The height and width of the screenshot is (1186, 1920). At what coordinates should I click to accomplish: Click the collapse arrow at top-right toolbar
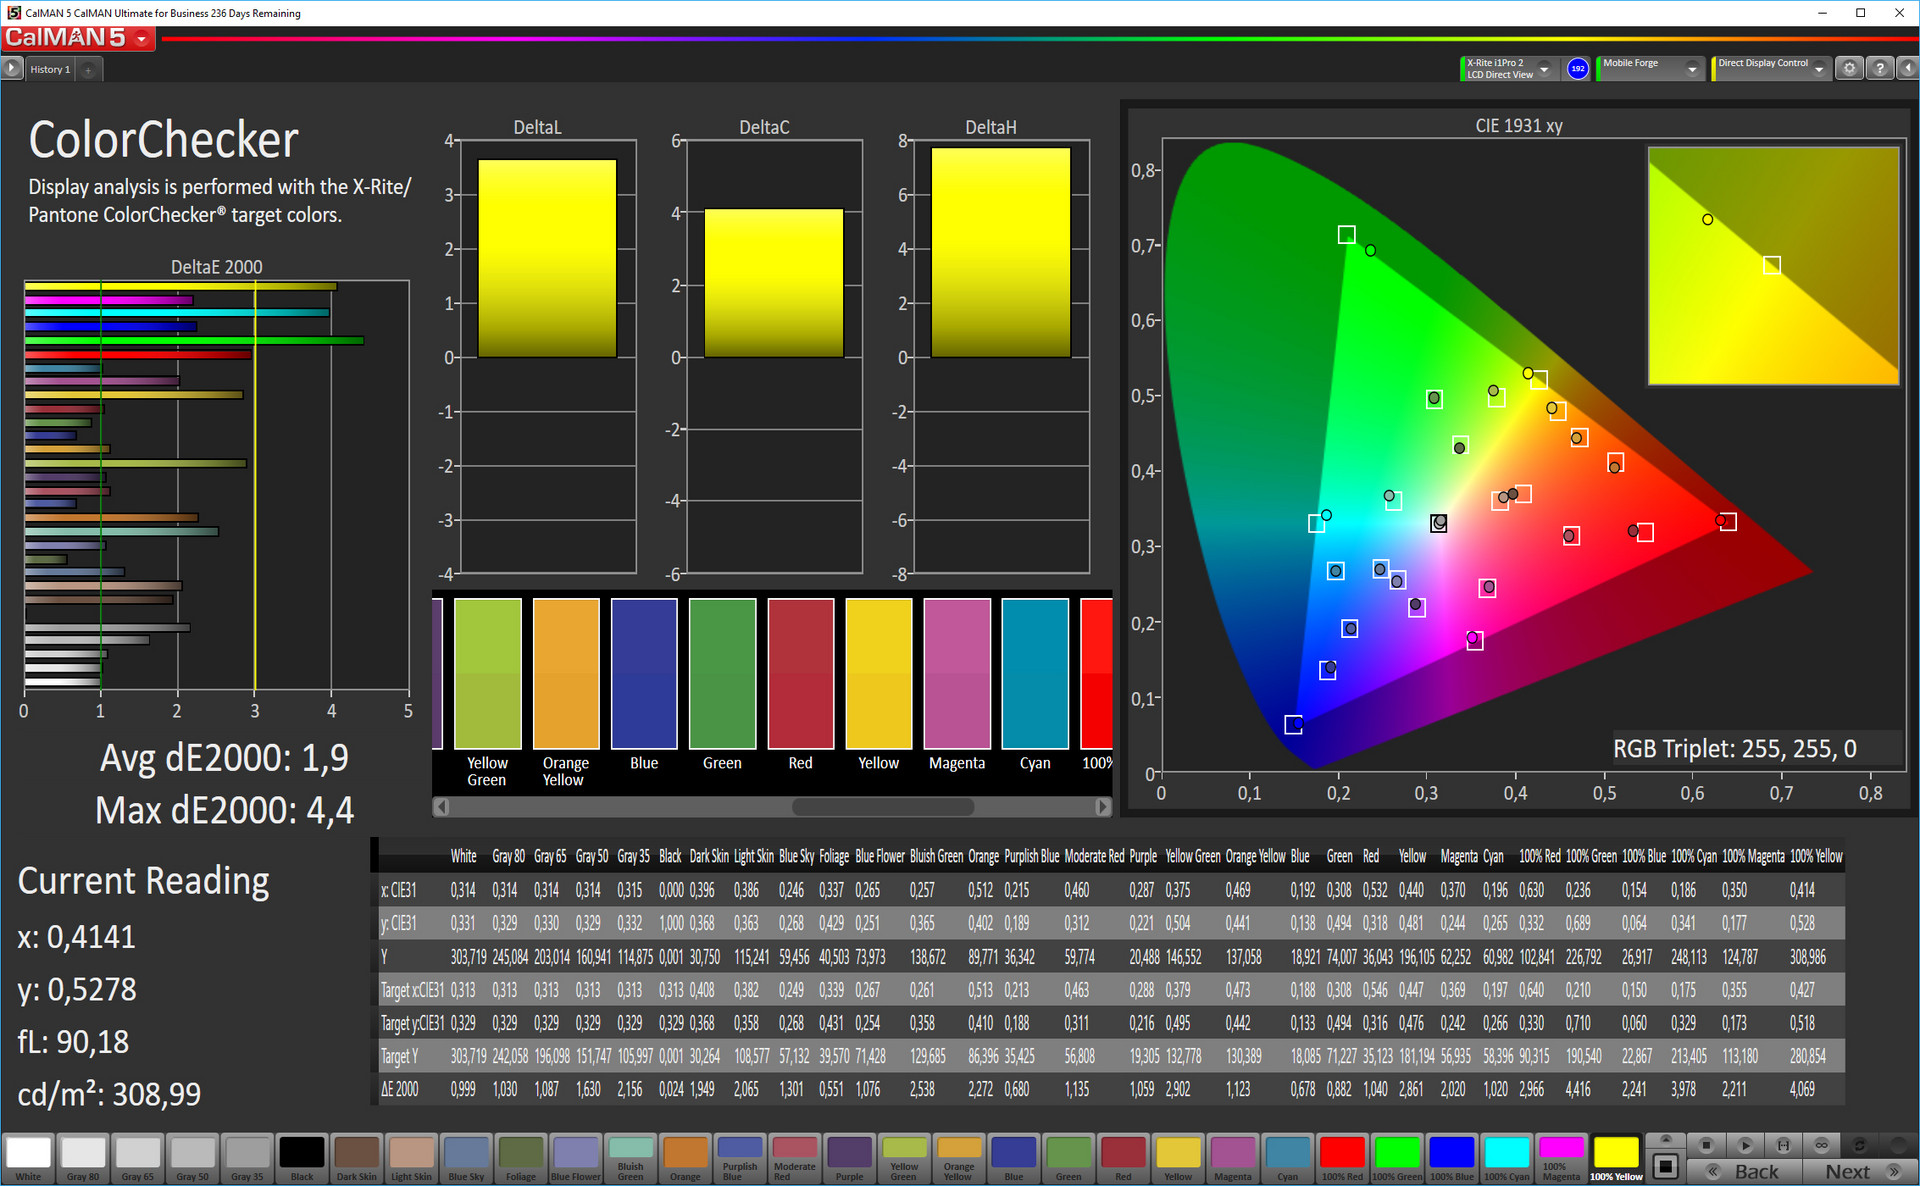pyautogui.click(x=1907, y=68)
